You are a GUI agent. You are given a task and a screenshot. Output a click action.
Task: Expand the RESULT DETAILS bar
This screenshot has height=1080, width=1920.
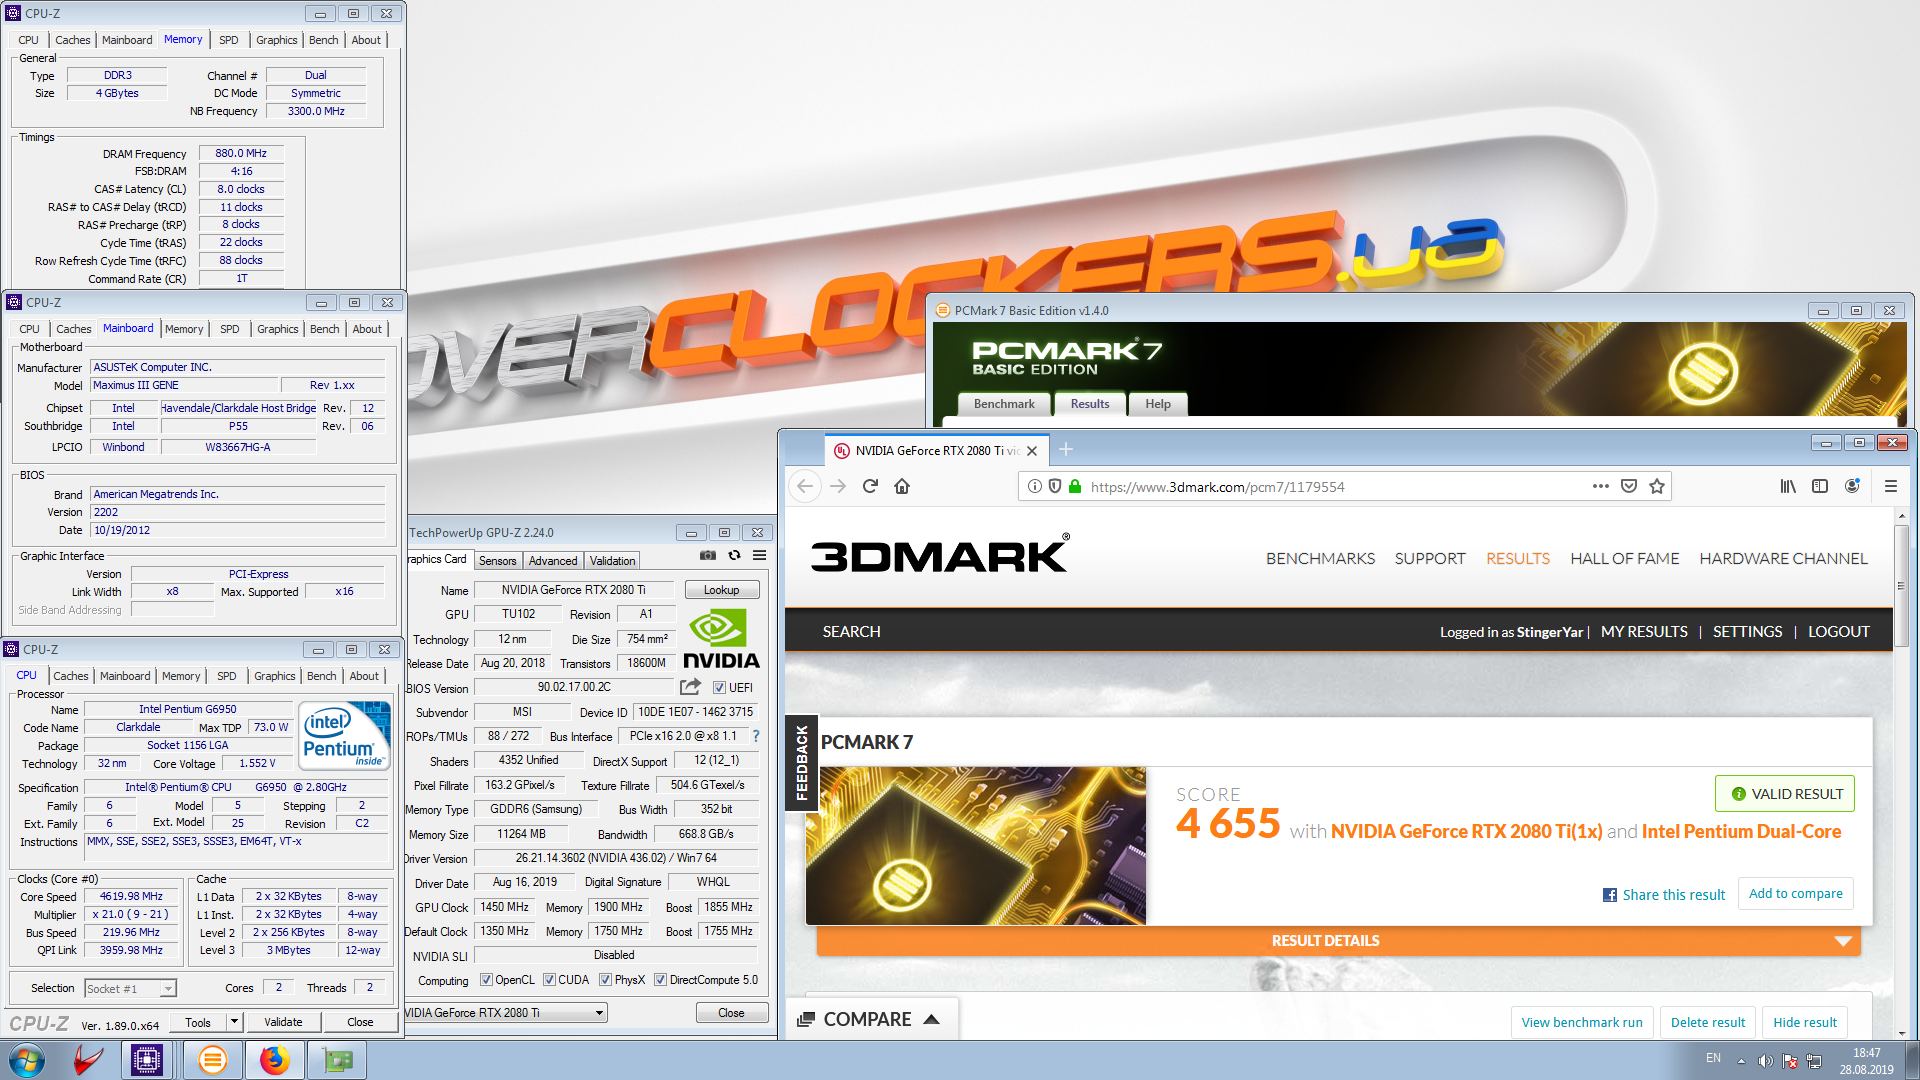point(1339,941)
